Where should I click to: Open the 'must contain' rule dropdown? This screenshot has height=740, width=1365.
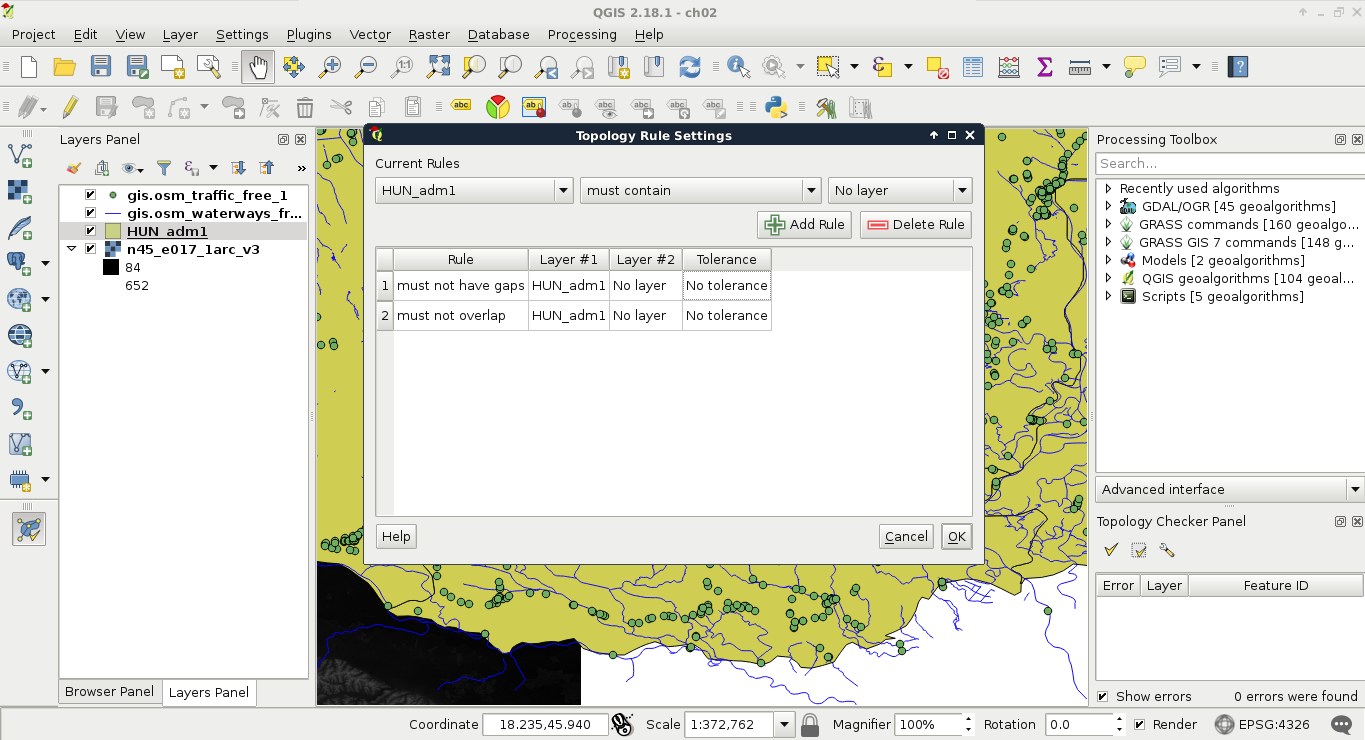(701, 190)
